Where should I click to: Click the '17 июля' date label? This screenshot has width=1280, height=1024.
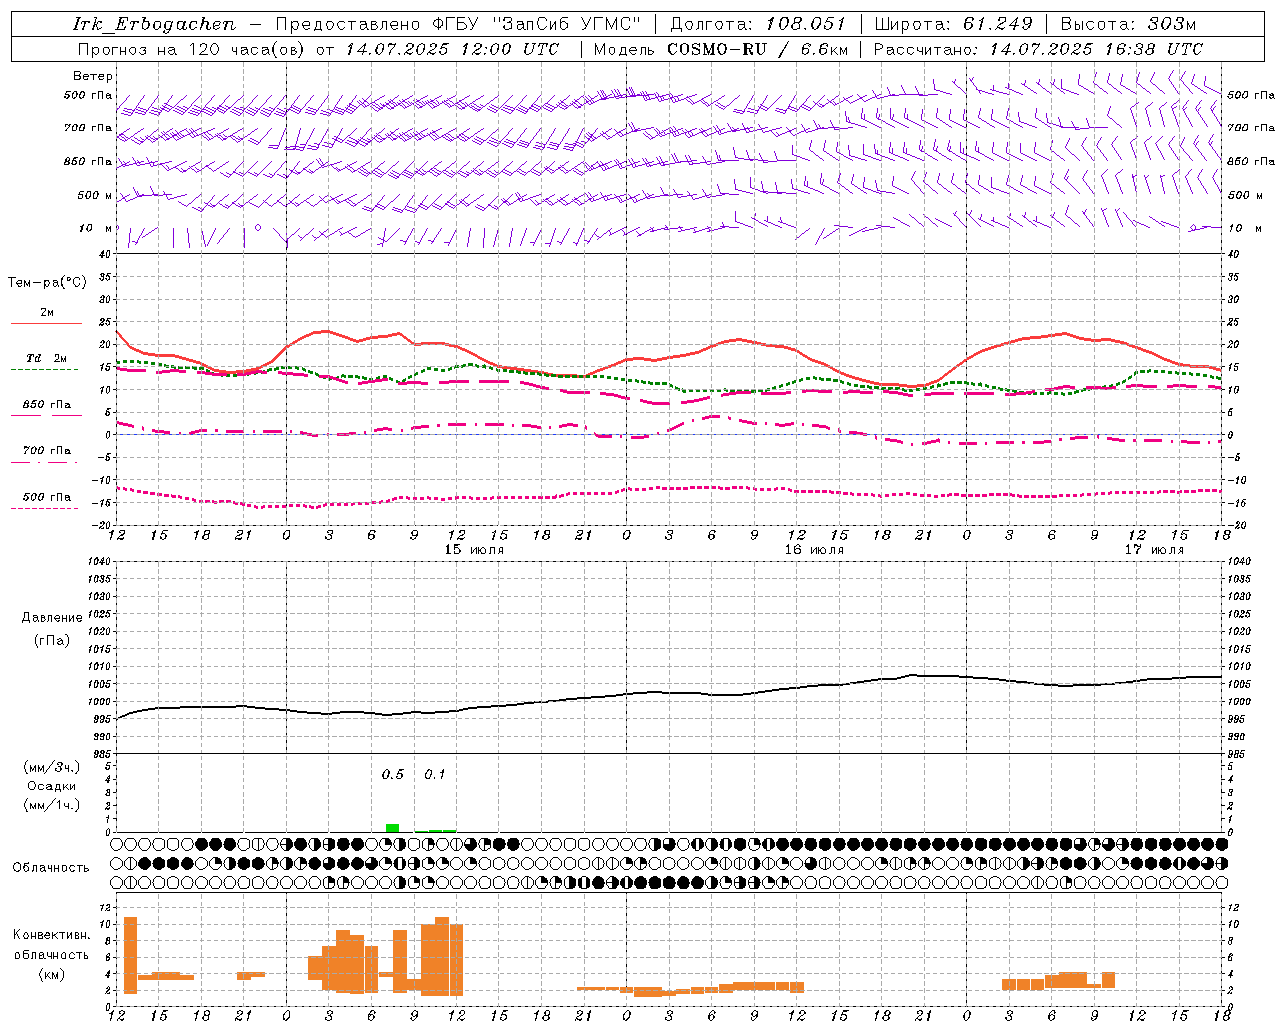1154,550
